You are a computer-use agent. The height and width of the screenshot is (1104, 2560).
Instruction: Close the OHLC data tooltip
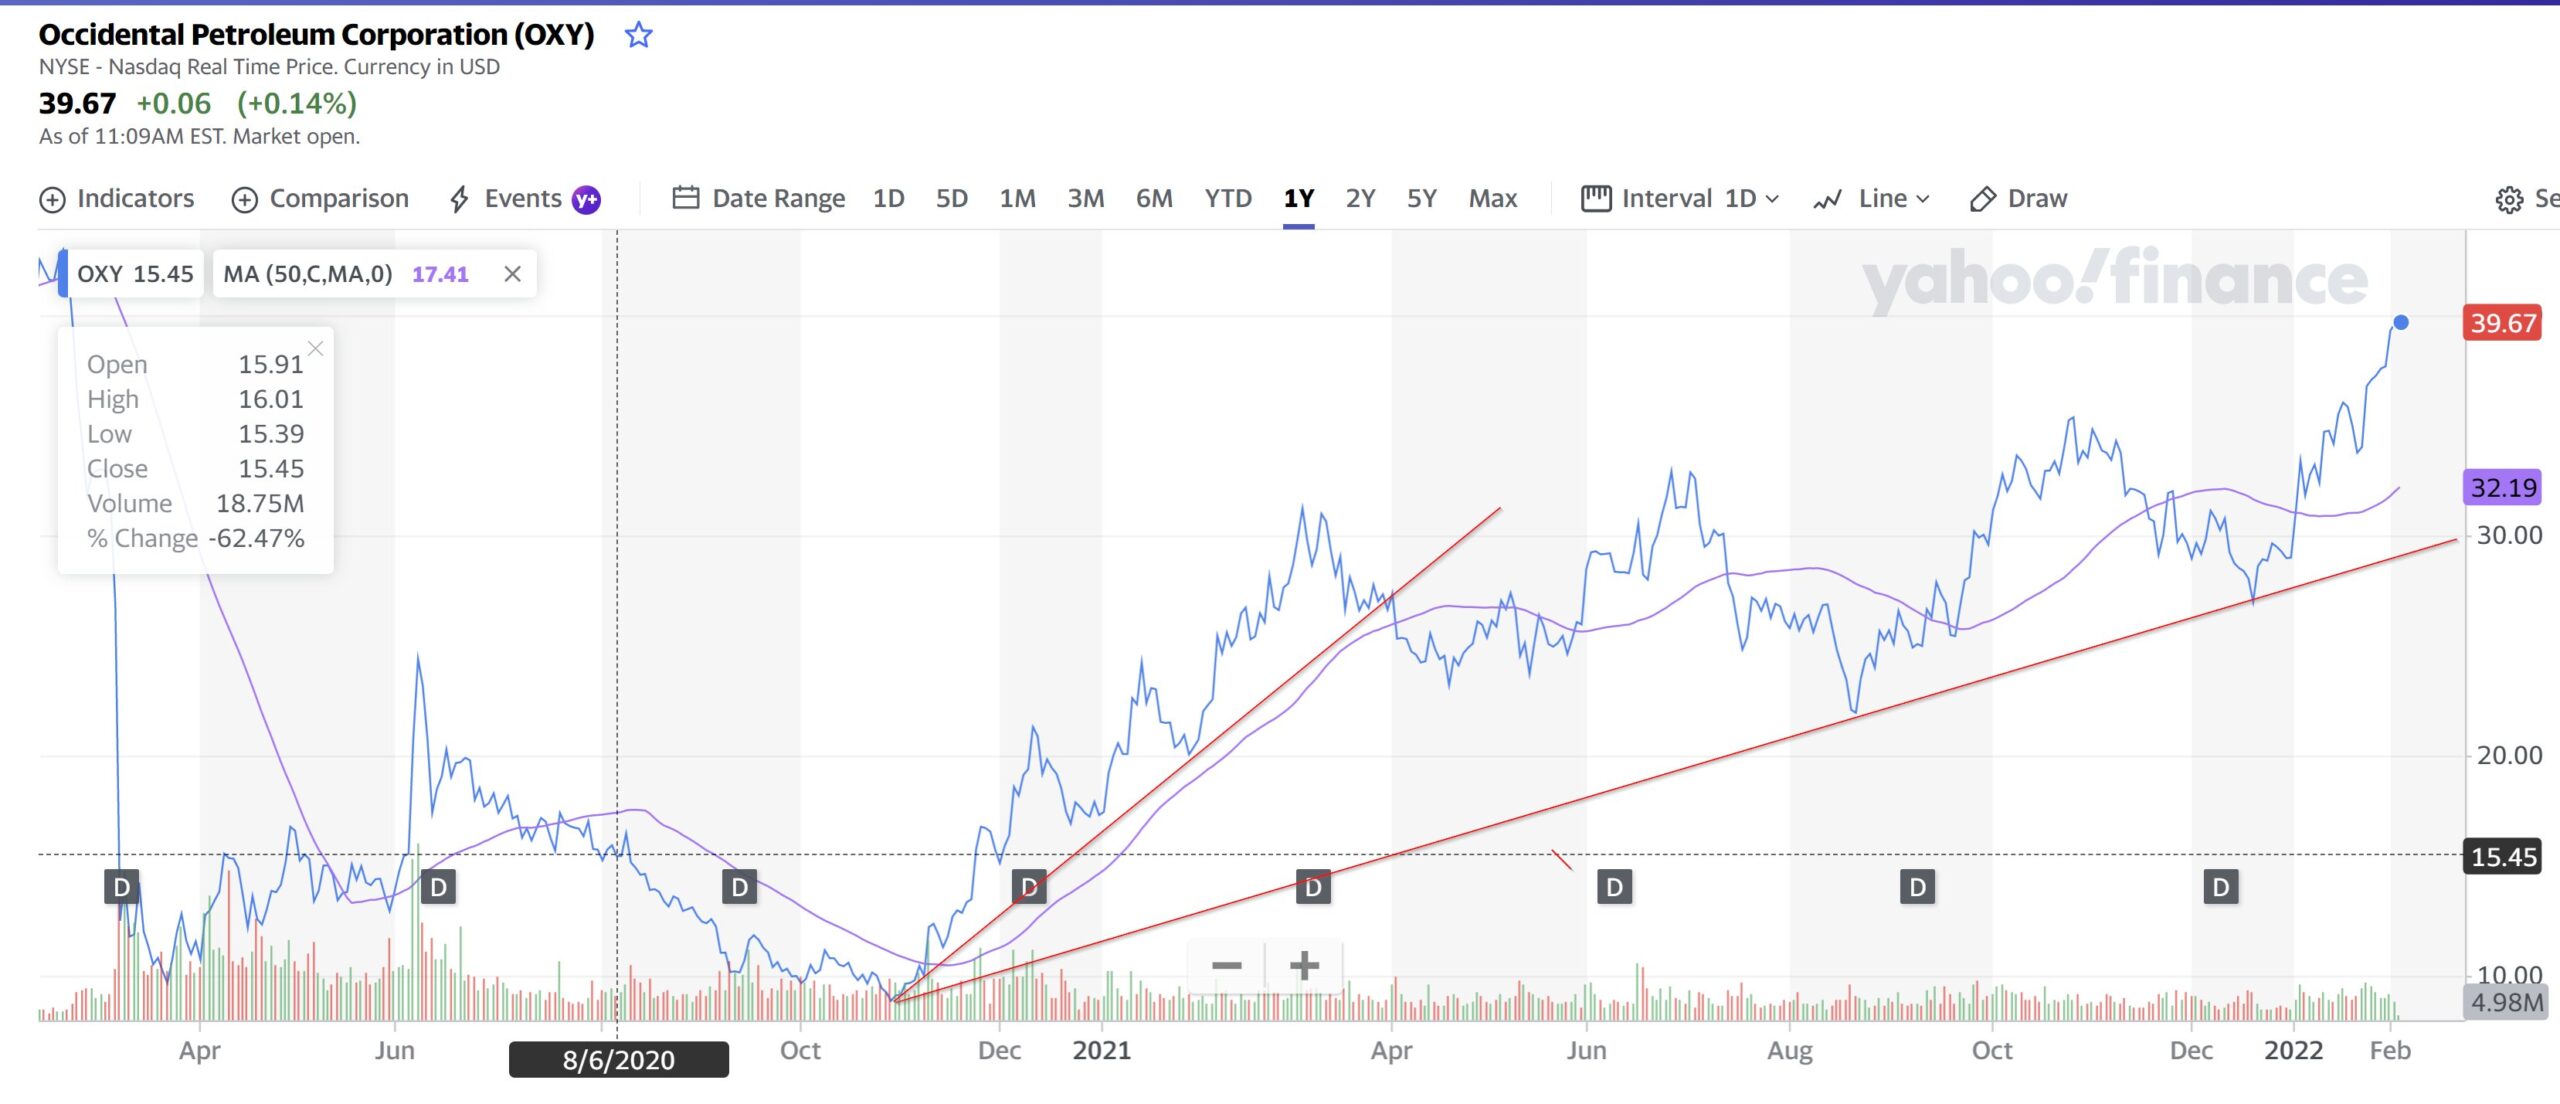point(315,348)
